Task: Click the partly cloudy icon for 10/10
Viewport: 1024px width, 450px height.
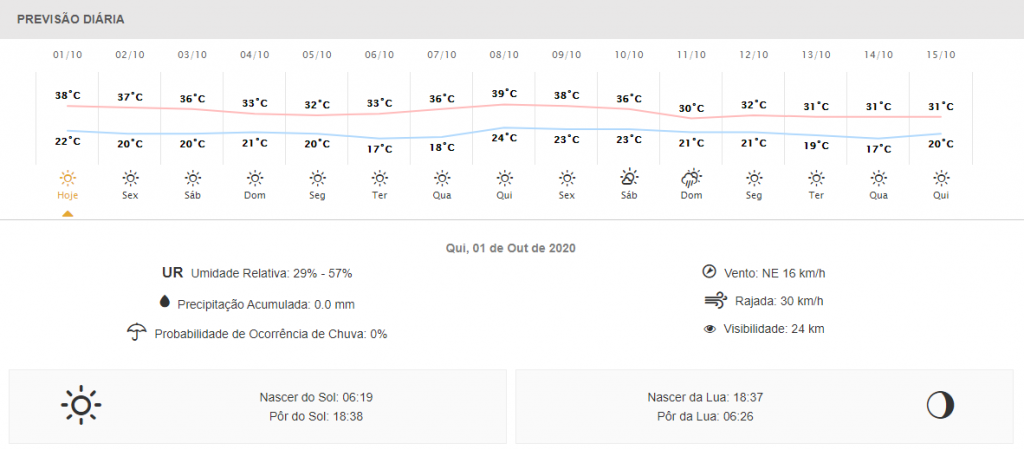Action: point(629,178)
